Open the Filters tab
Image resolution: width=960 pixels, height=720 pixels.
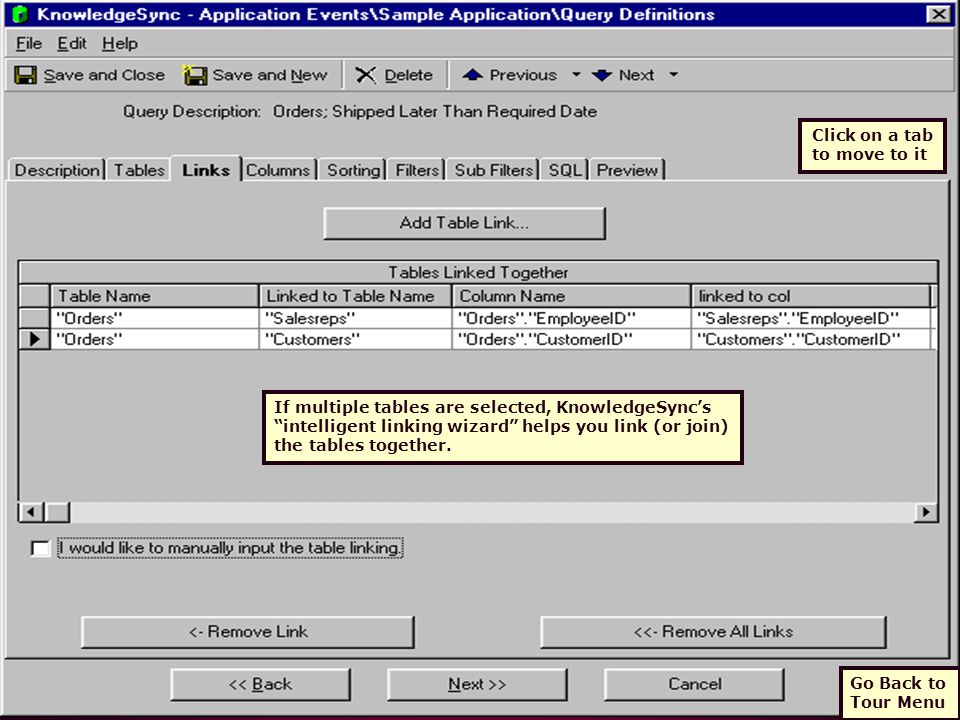tap(417, 170)
